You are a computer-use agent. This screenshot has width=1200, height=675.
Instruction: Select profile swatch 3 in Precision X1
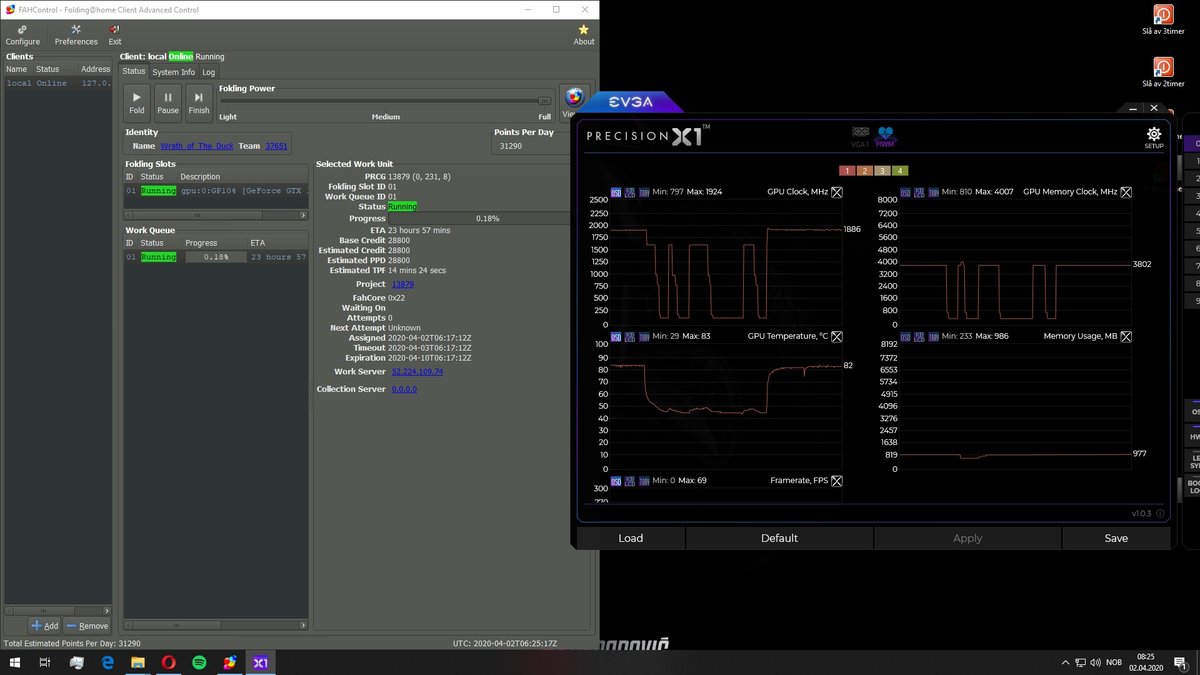point(883,170)
